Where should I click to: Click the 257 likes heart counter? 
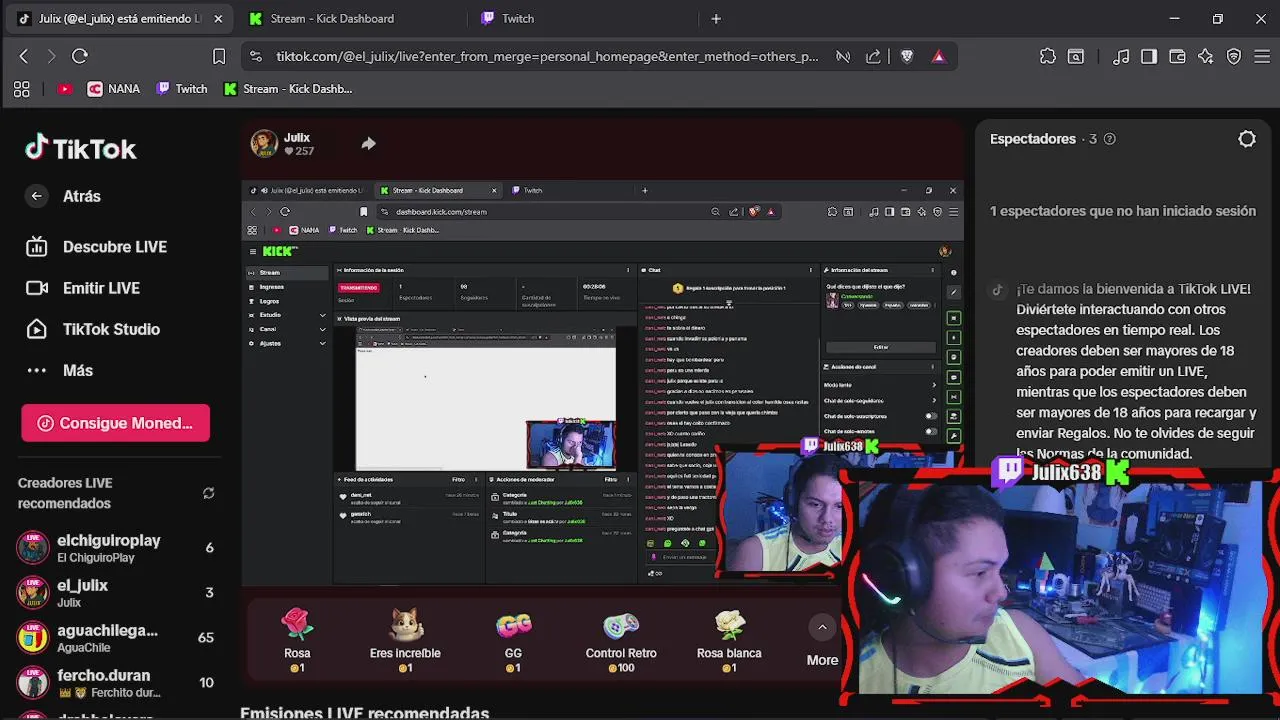(299, 151)
